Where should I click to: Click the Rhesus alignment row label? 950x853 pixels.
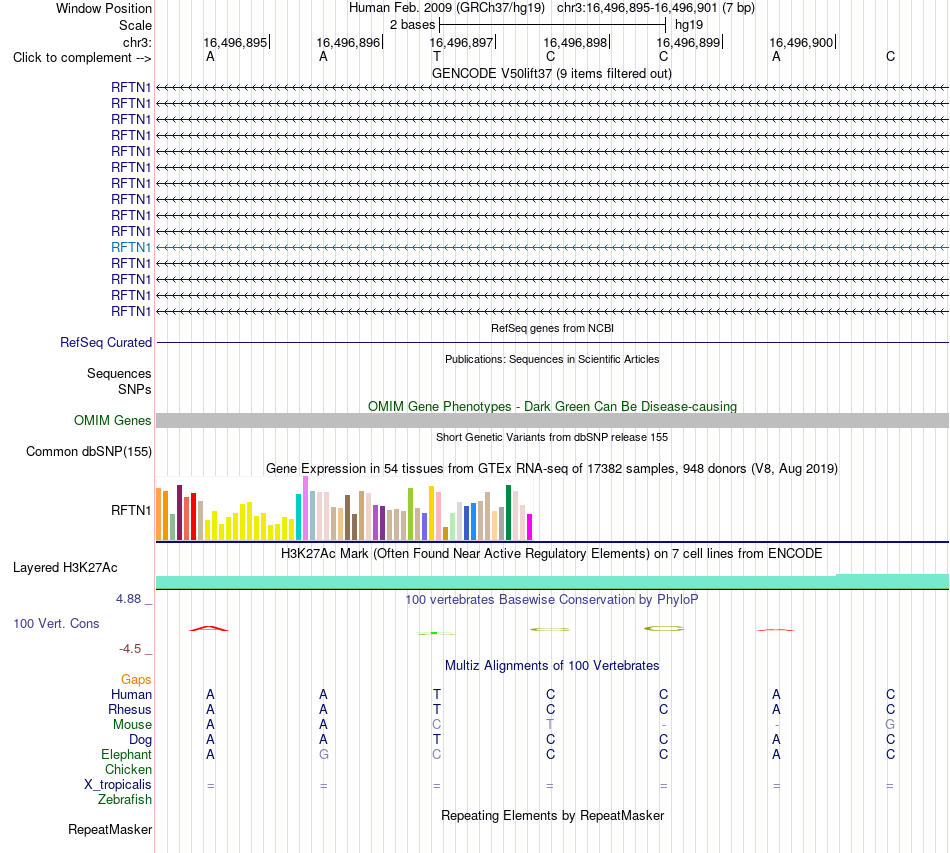pyautogui.click(x=130, y=709)
